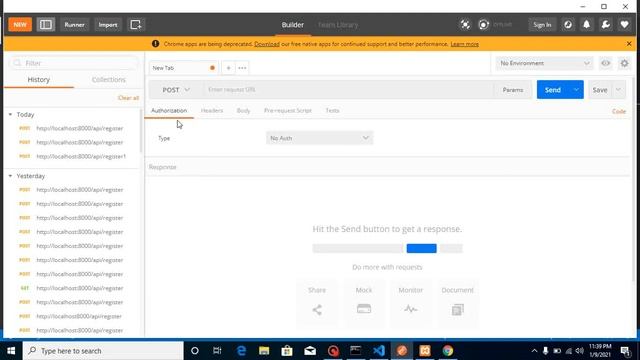The width and height of the screenshot is (640, 360).
Task: Click the Monitor pulse icon
Action: point(411,309)
